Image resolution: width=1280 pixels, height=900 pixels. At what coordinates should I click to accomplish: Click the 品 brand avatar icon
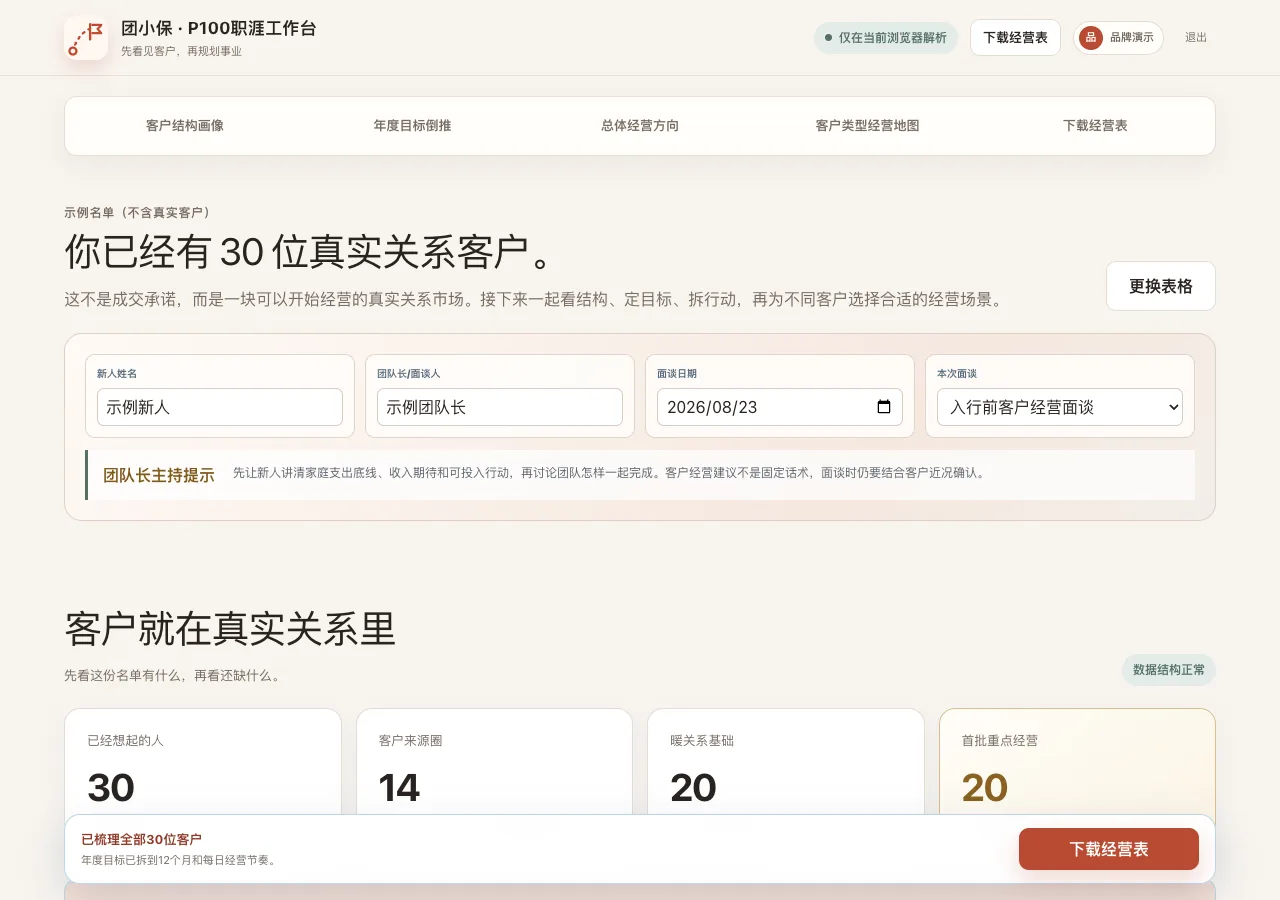[1091, 38]
